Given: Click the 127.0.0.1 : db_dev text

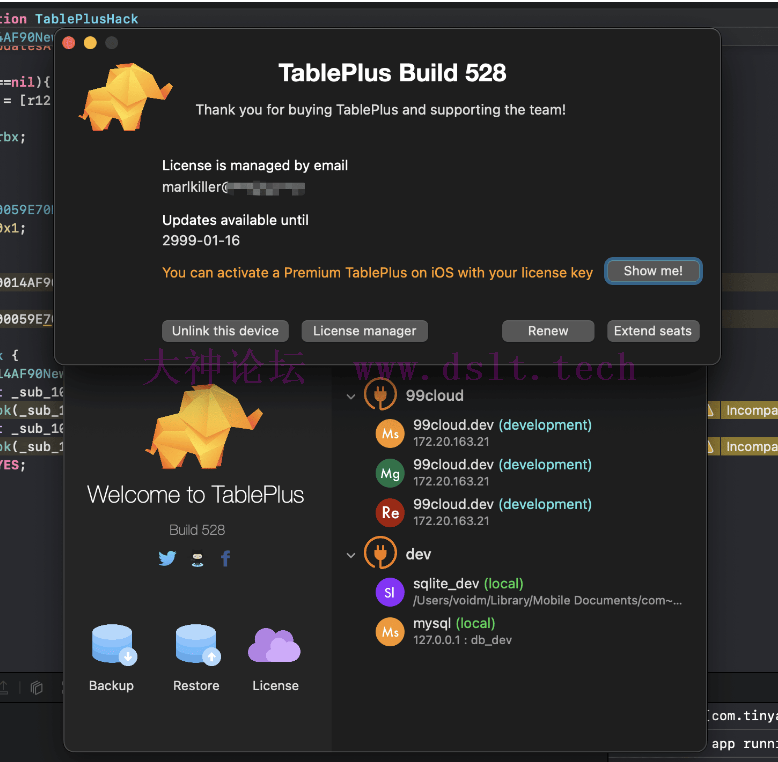Looking at the screenshot, I should pos(462,640).
